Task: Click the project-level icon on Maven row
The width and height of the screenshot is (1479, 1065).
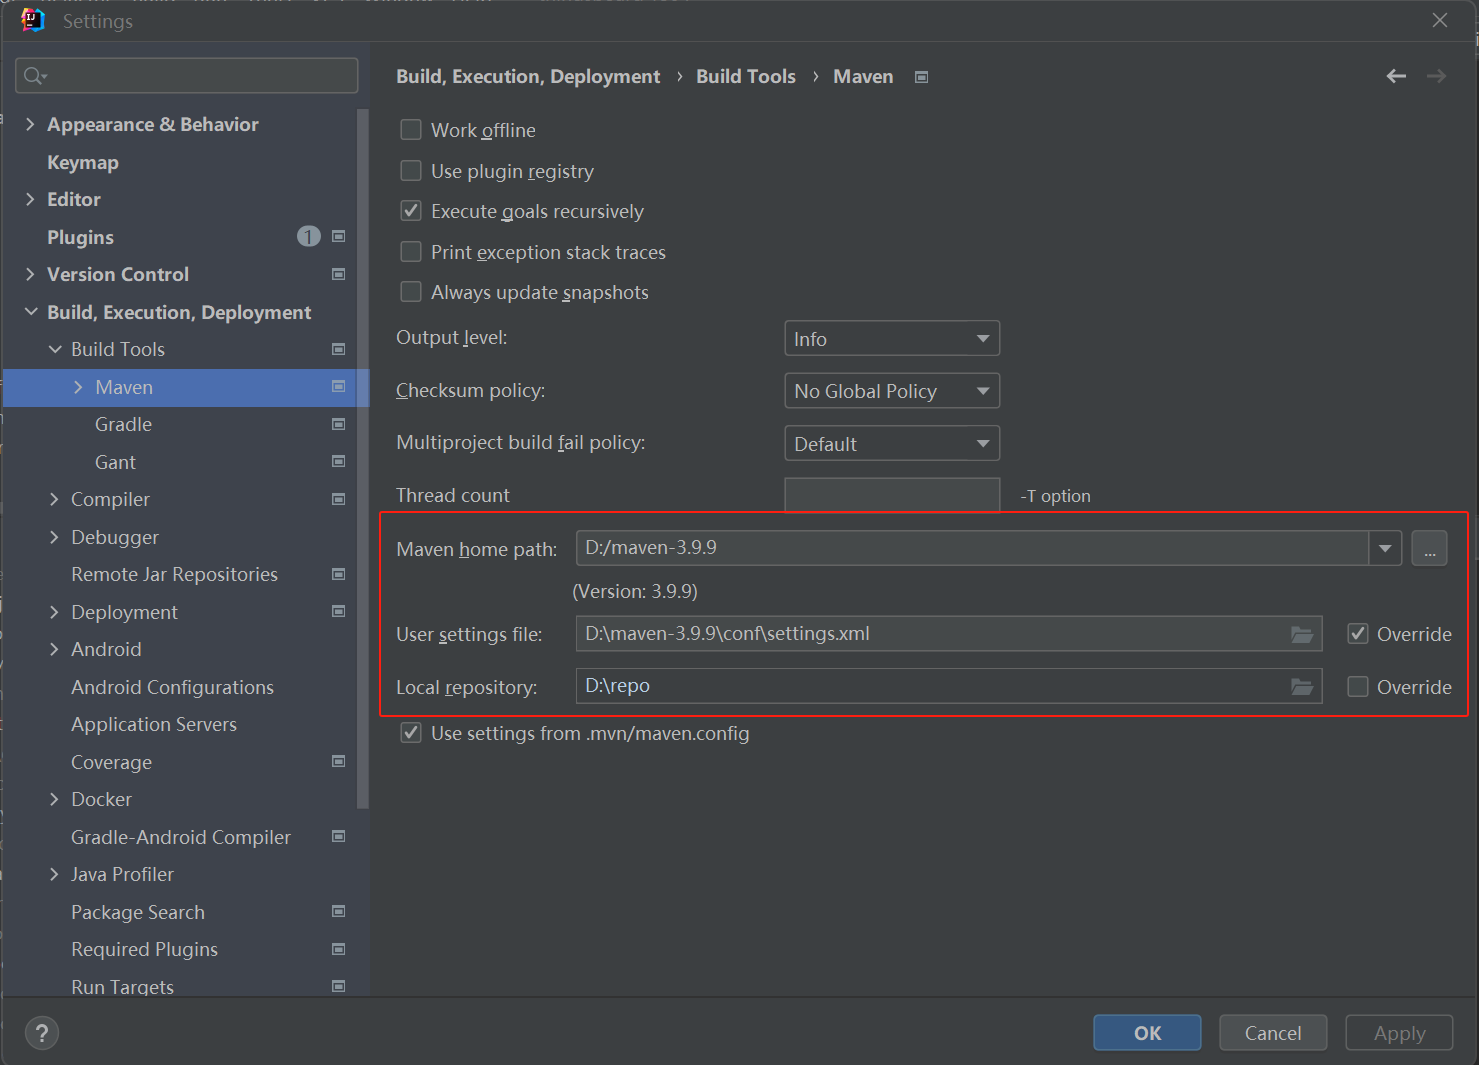Action: tap(338, 387)
